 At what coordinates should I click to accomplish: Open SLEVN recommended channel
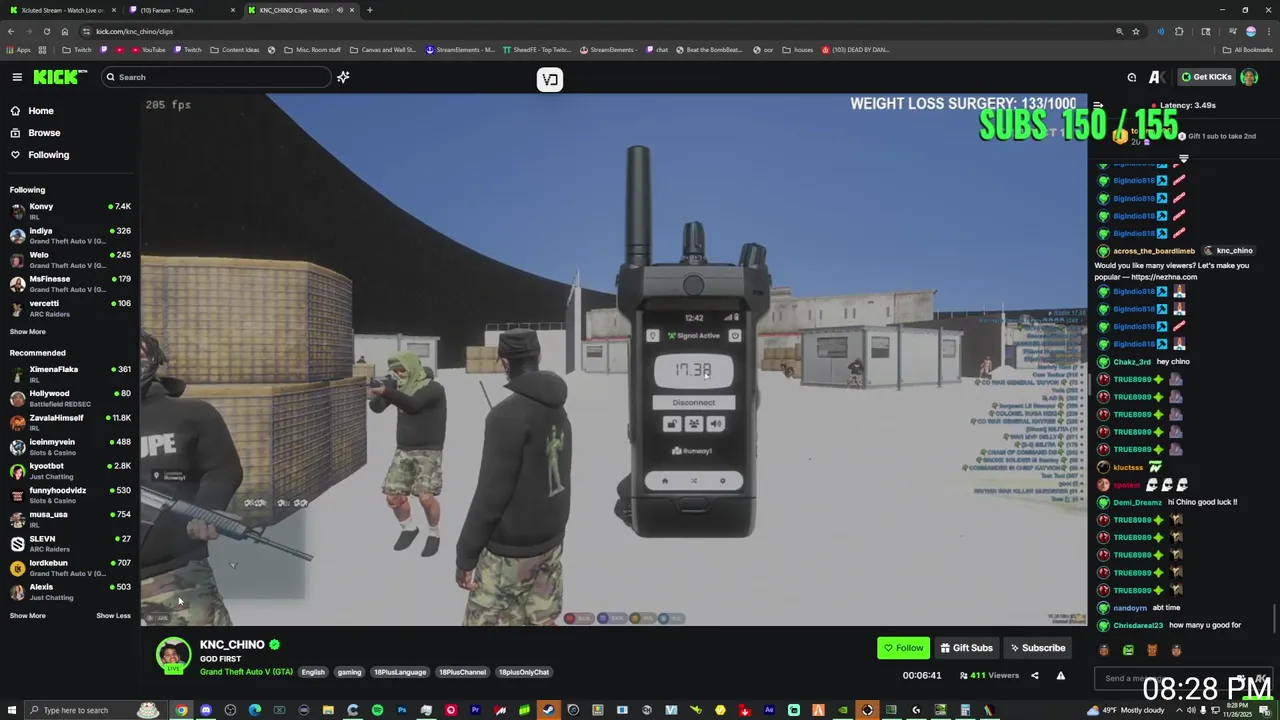click(70, 543)
